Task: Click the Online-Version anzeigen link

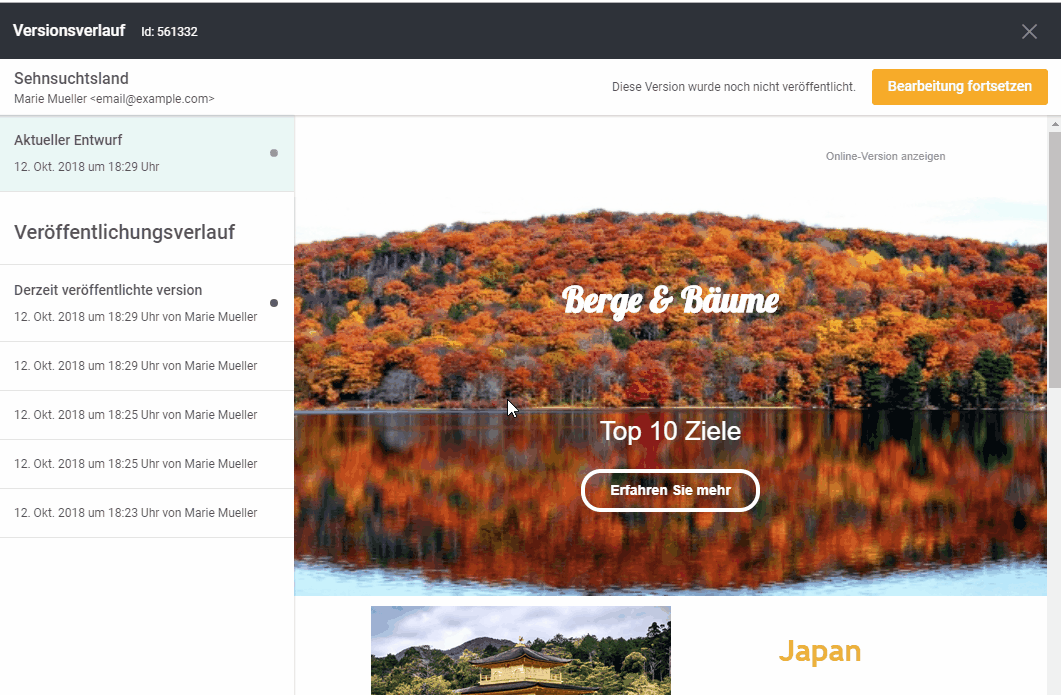Action: click(x=885, y=156)
